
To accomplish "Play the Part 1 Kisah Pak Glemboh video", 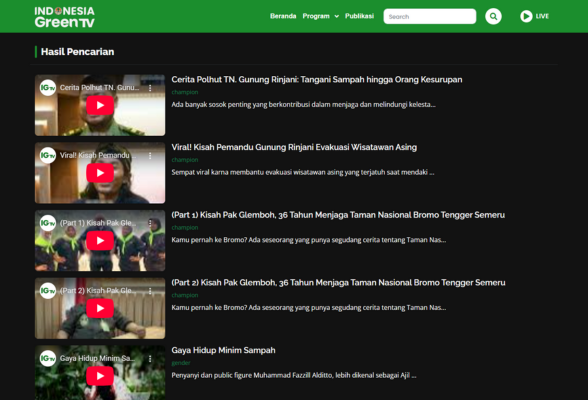I will point(100,241).
